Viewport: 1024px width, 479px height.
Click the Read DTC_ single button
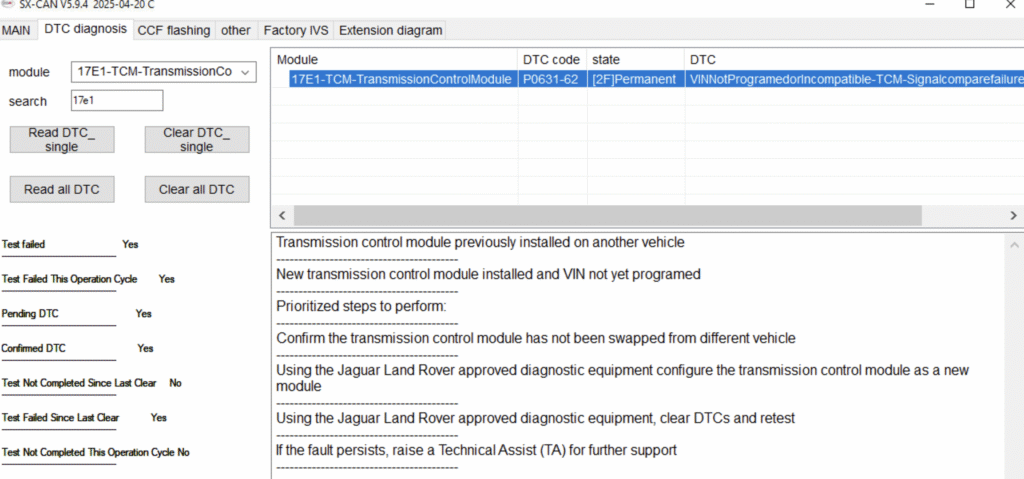pos(62,140)
